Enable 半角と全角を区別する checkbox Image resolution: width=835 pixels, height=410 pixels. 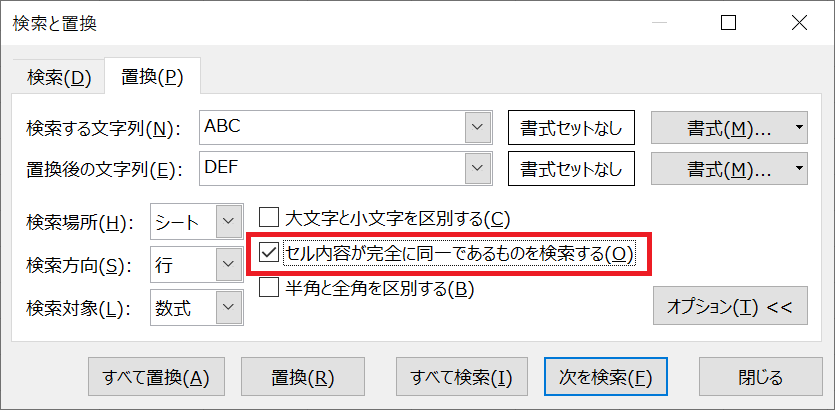[268, 289]
